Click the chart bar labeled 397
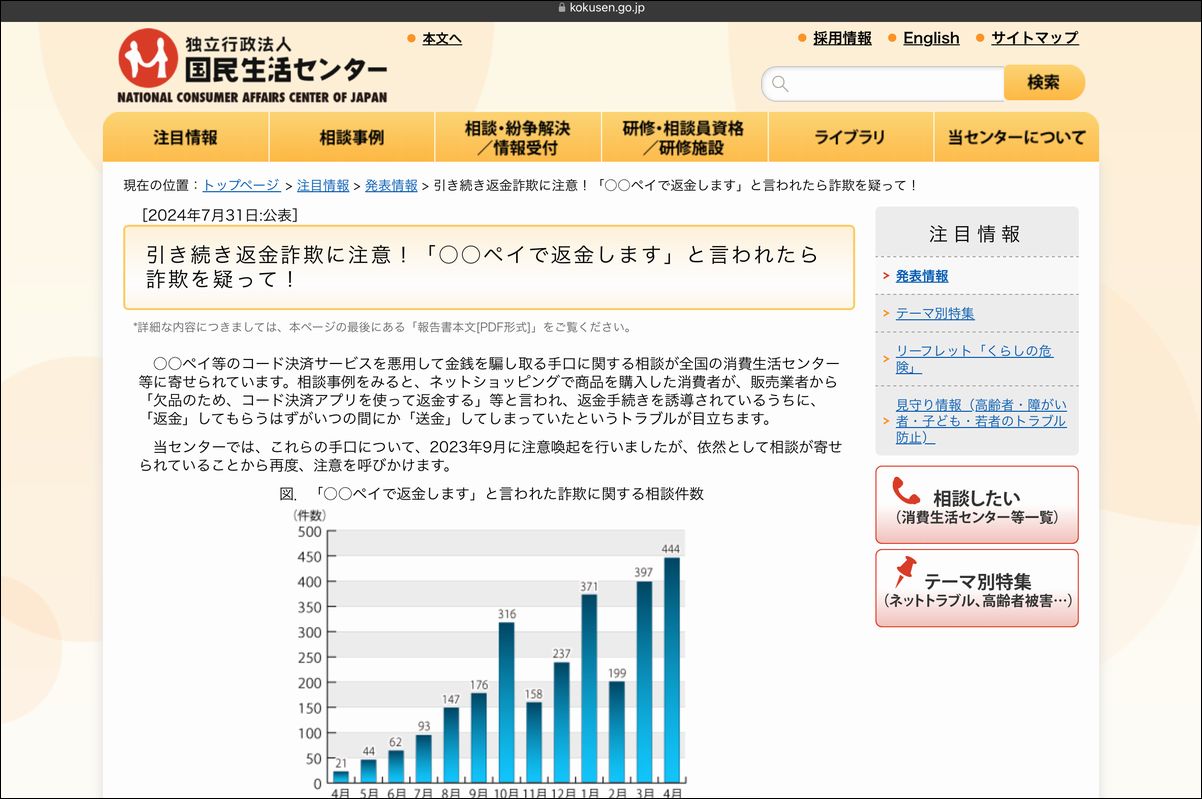The width and height of the screenshot is (1202, 799). click(644, 682)
